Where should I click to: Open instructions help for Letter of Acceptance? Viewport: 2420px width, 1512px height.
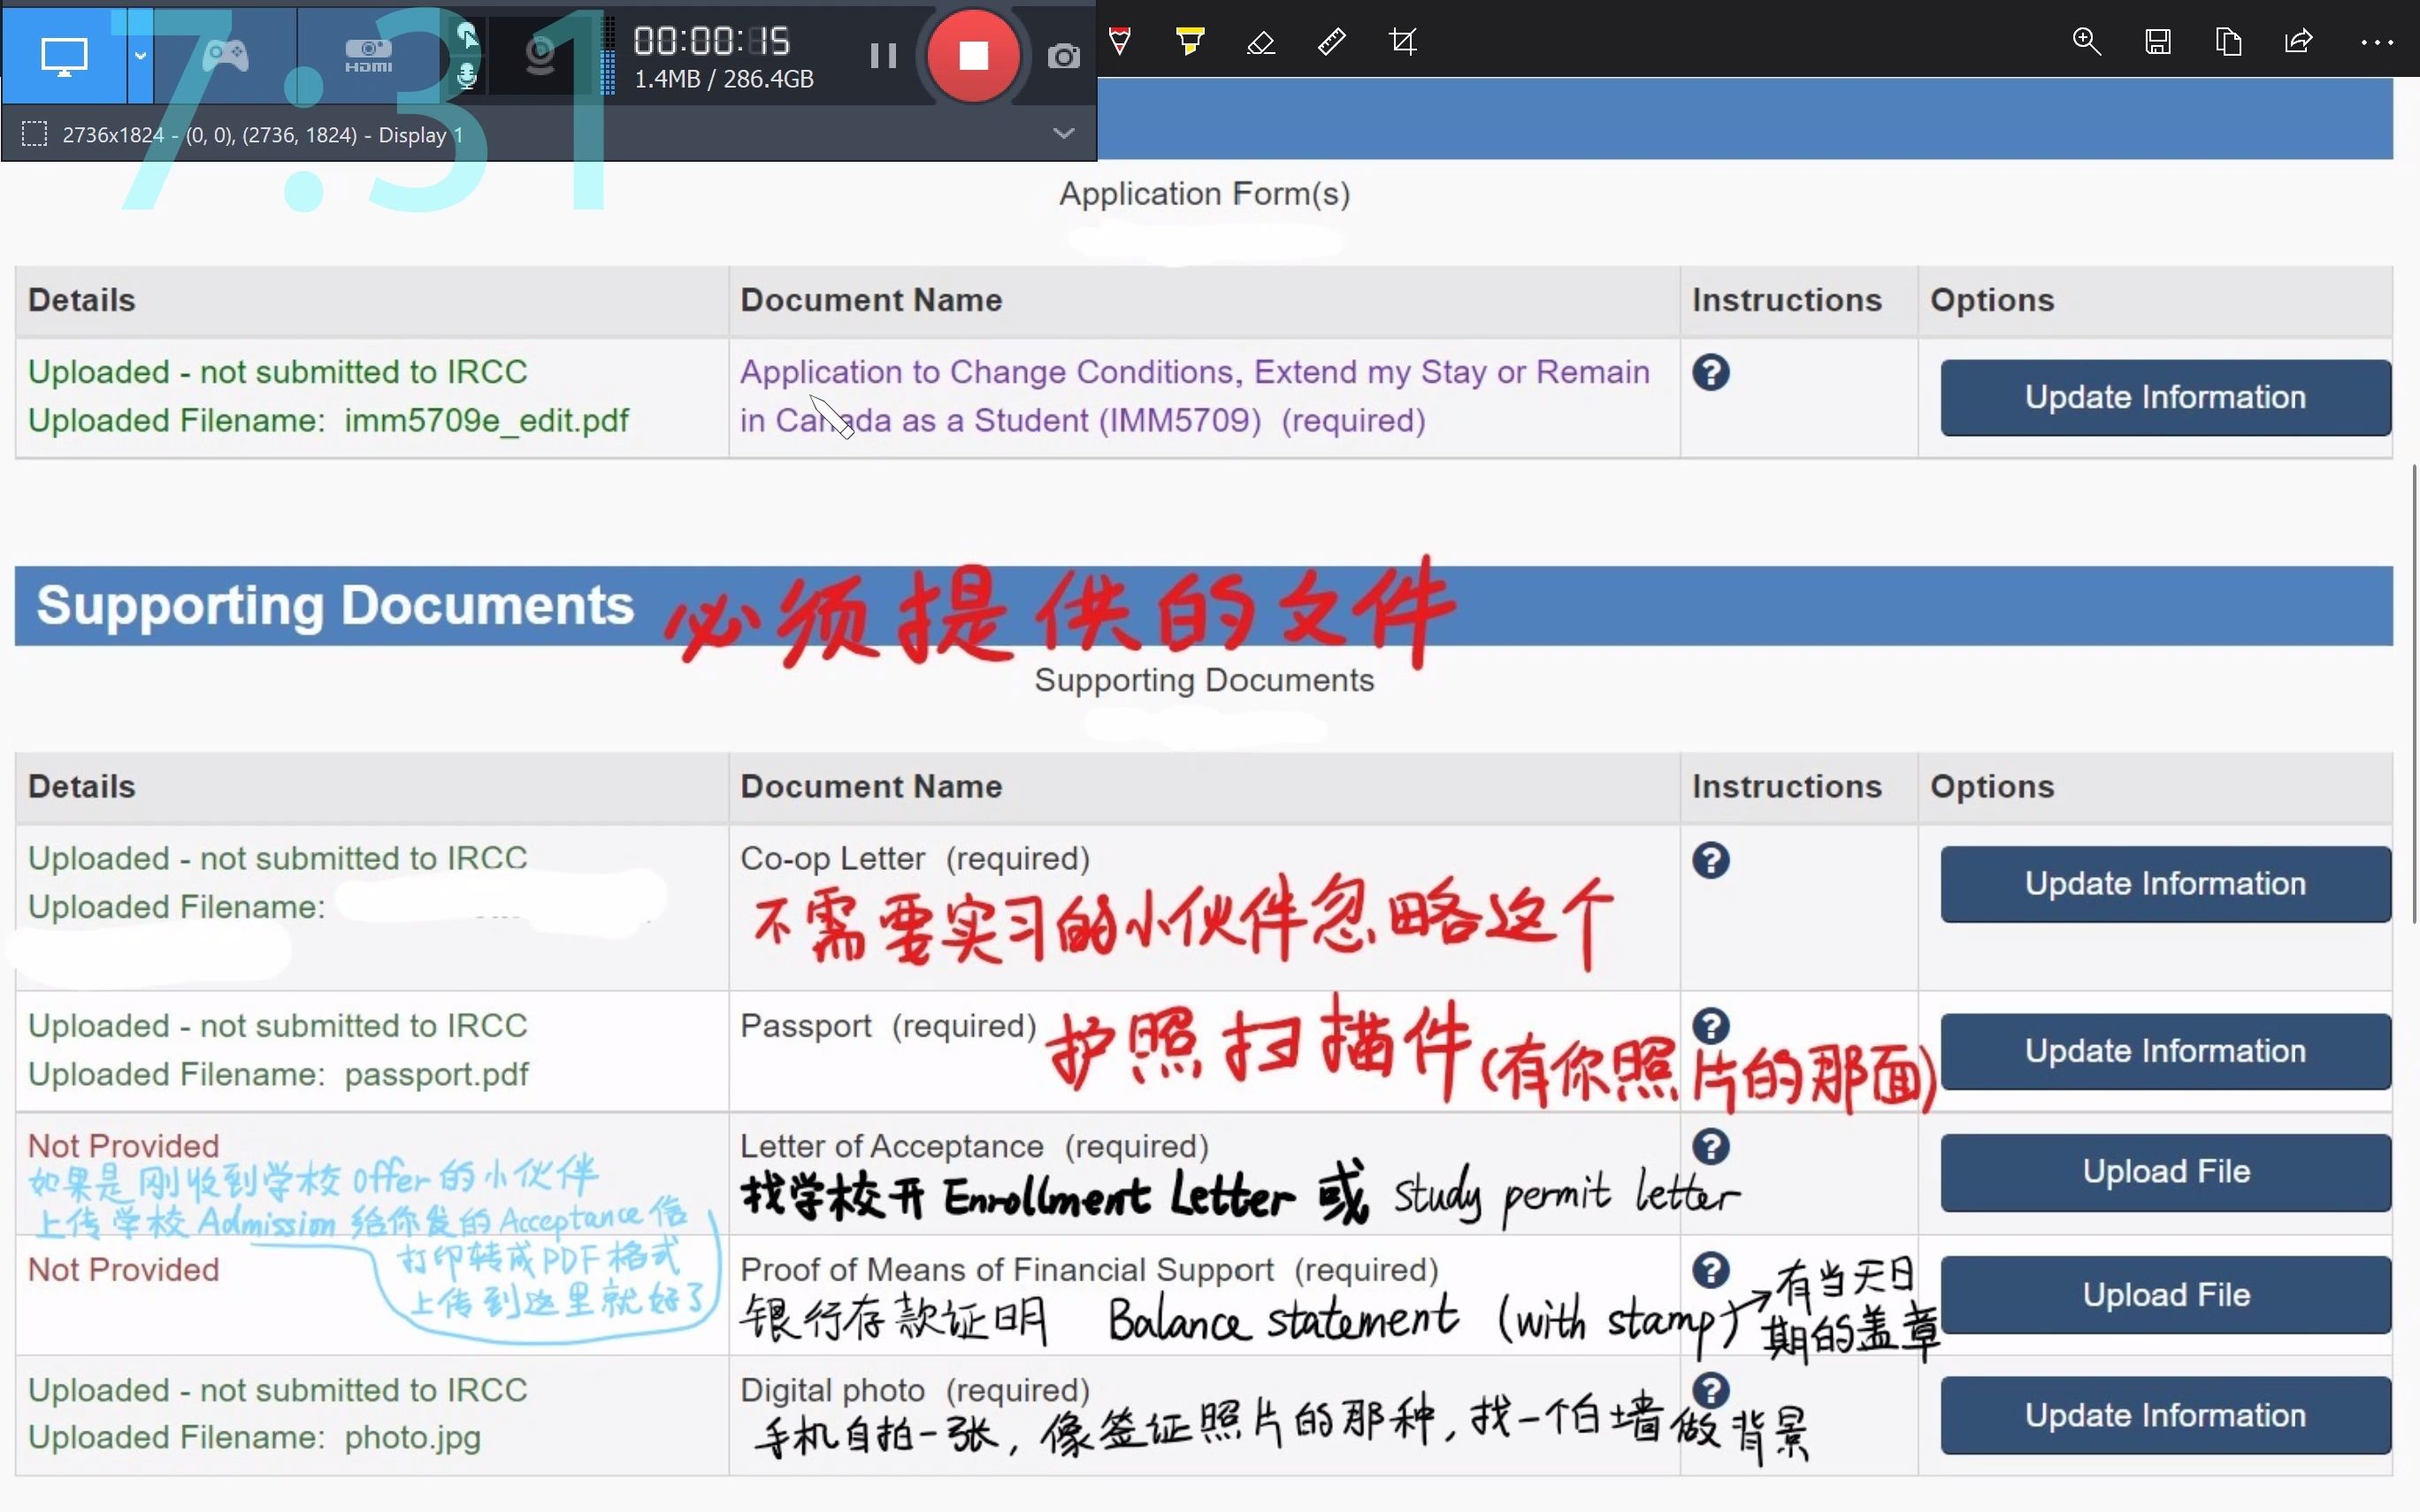click(1710, 1147)
